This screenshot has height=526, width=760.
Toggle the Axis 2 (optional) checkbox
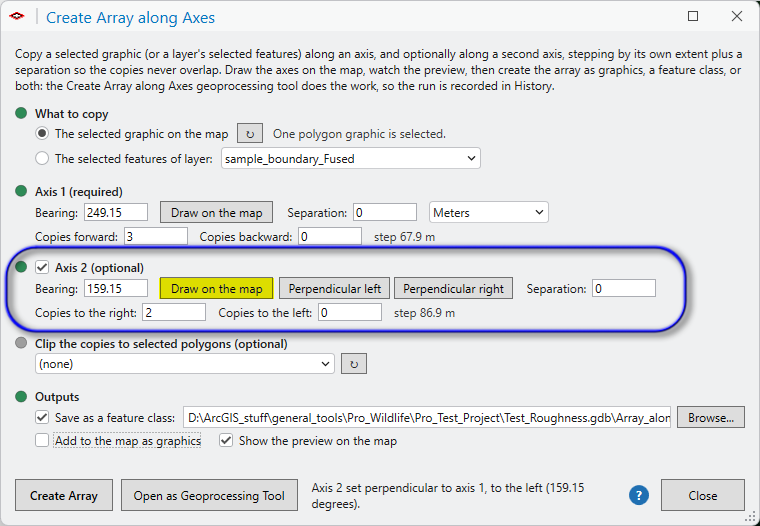tap(42, 268)
